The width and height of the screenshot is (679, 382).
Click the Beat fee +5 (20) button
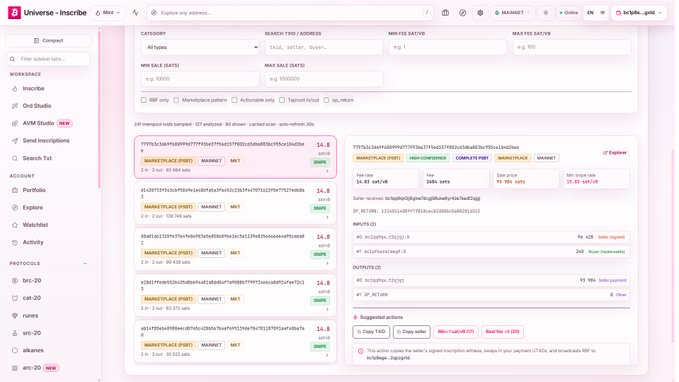click(502, 332)
